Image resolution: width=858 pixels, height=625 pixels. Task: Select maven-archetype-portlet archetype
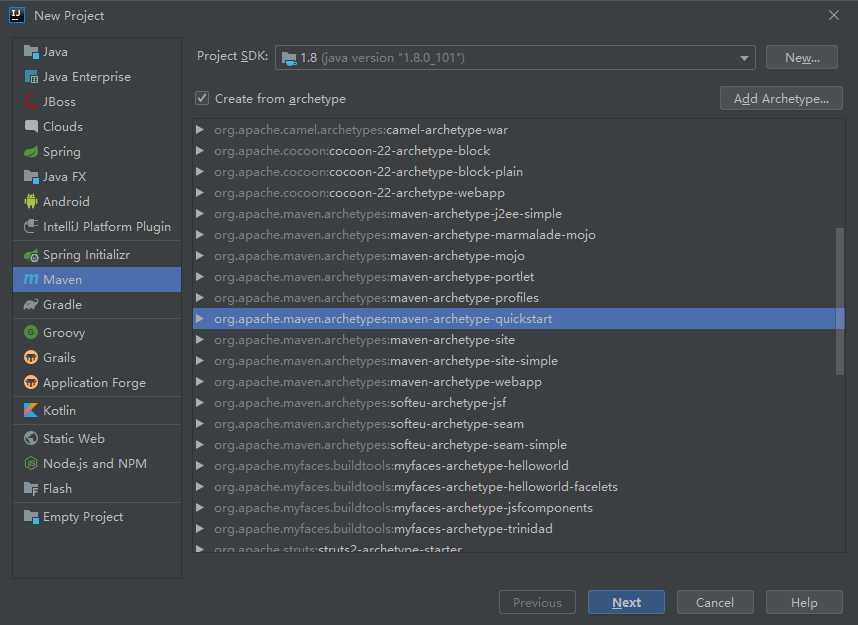[519, 277]
